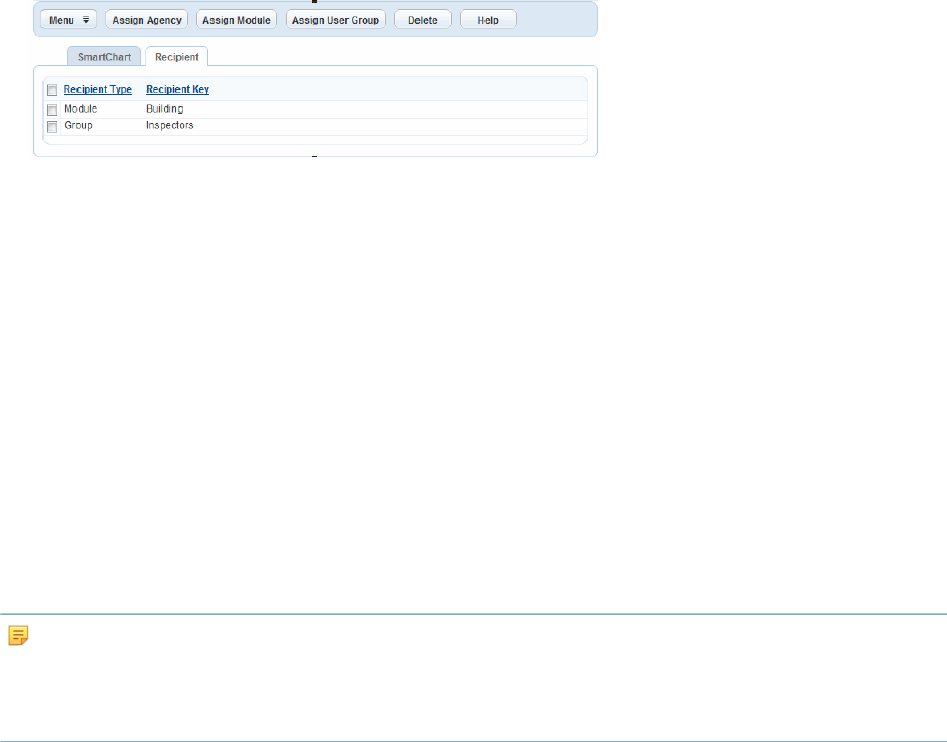Check the Group row checkbox
This screenshot has height=742, width=947.
(52, 127)
